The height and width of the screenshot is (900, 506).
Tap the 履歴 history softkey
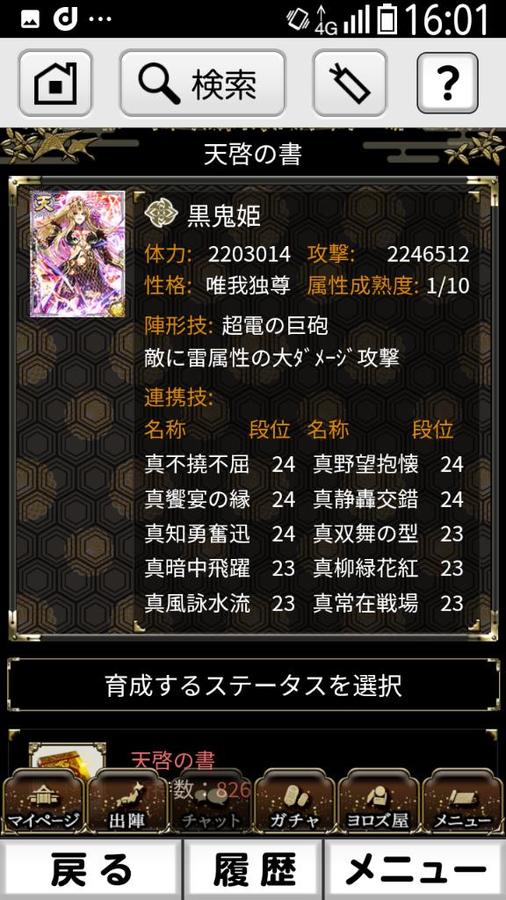(x=253, y=870)
